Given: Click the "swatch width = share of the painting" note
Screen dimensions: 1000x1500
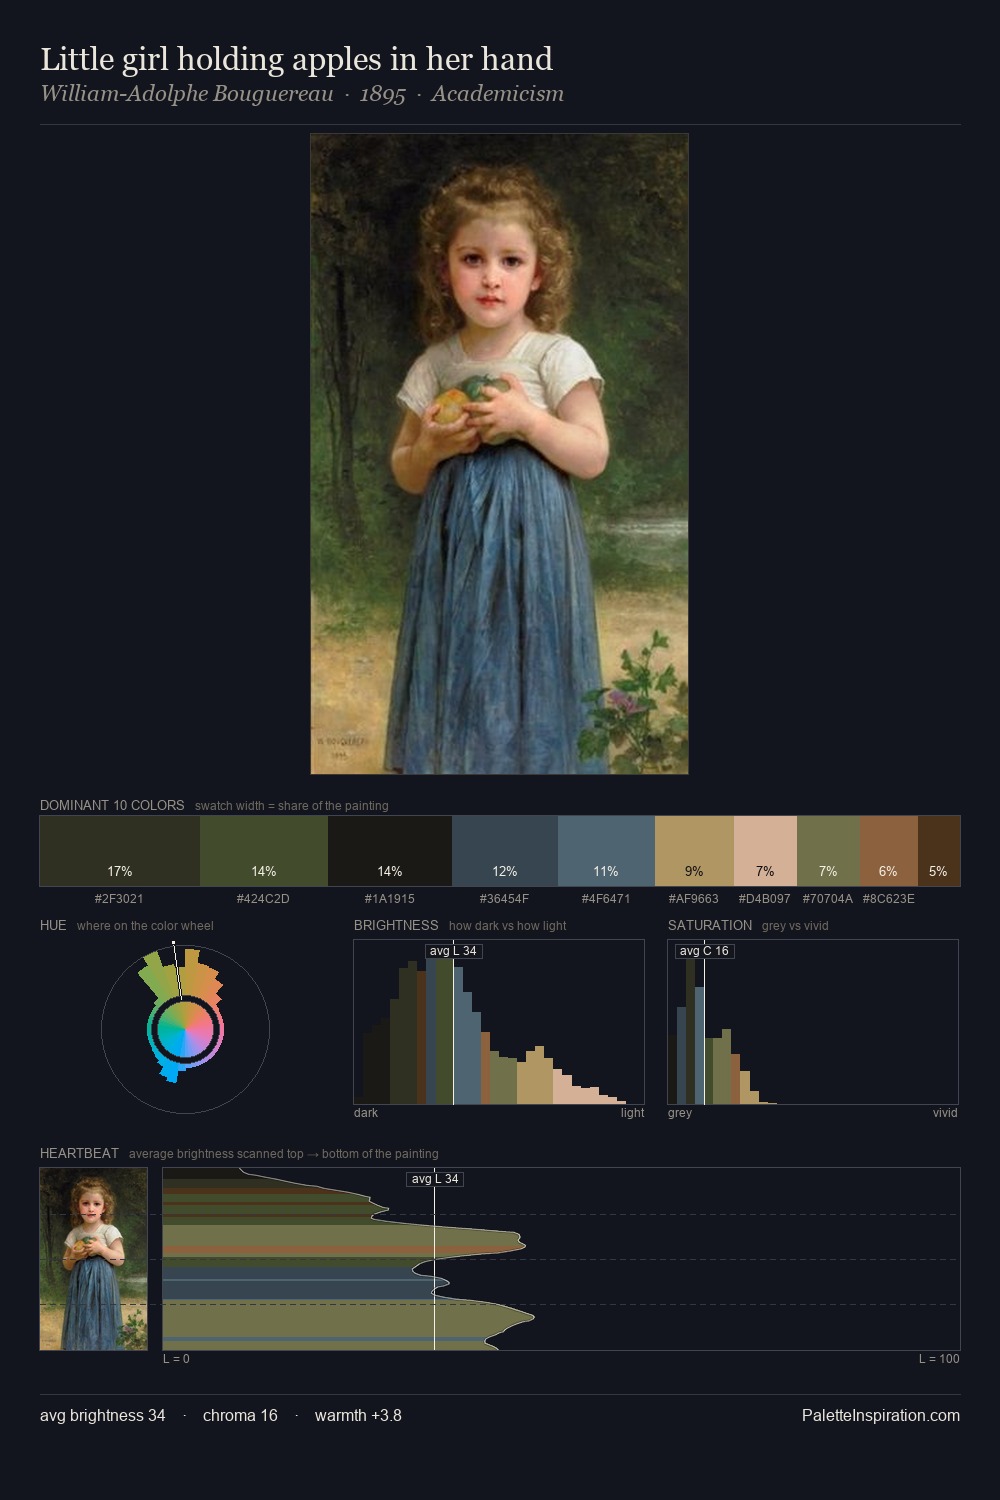Looking at the screenshot, I should pyautogui.click(x=292, y=806).
